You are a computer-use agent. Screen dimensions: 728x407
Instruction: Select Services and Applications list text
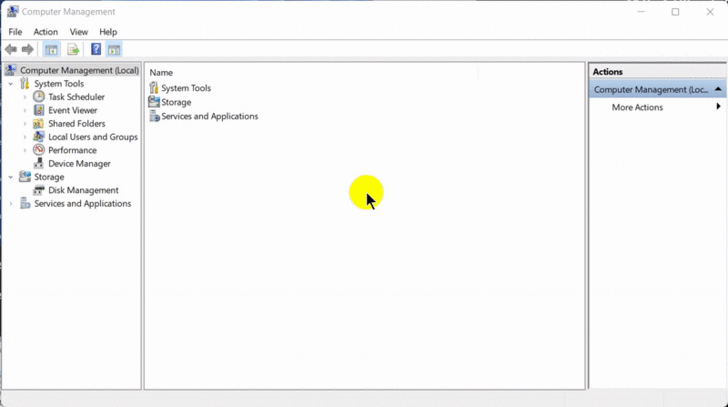pyautogui.click(x=209, y=116)
